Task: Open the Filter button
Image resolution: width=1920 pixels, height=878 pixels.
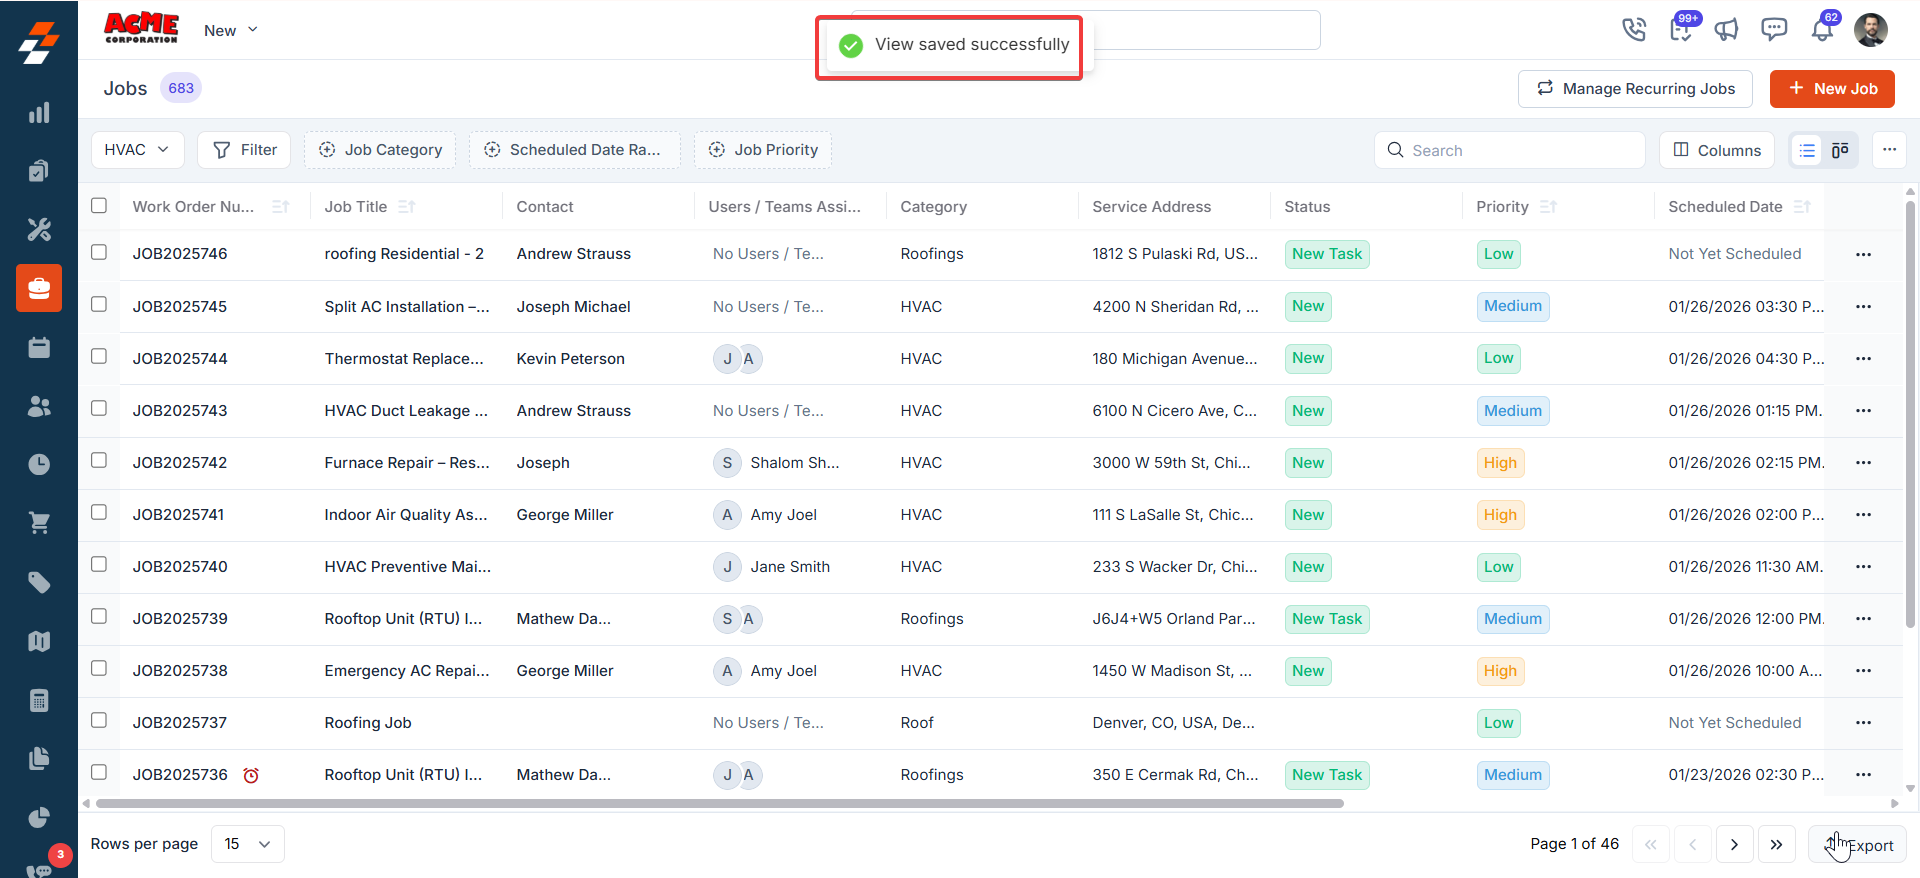Action: 245,150
